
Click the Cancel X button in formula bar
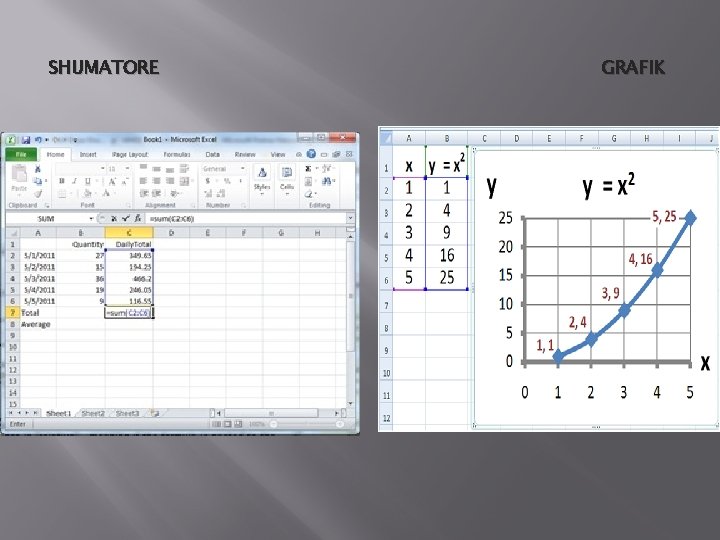click(x=114, y=219)
